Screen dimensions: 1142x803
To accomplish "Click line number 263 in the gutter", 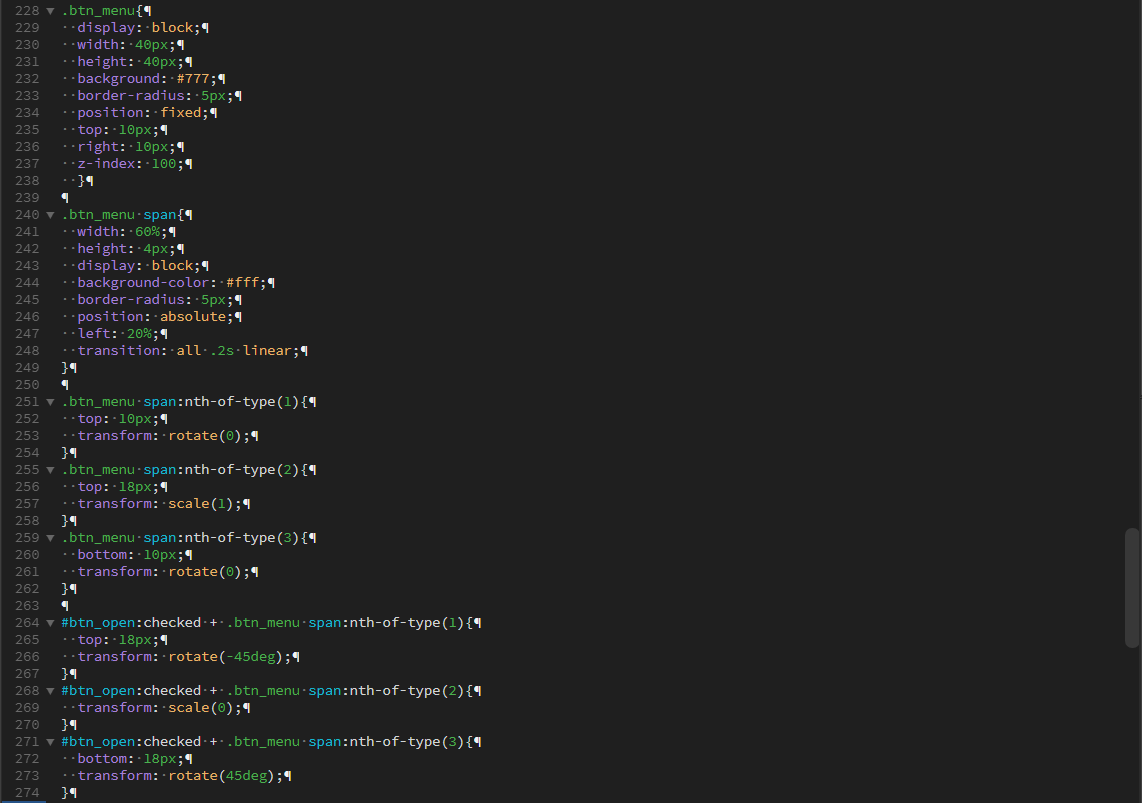I will [27, 606].
